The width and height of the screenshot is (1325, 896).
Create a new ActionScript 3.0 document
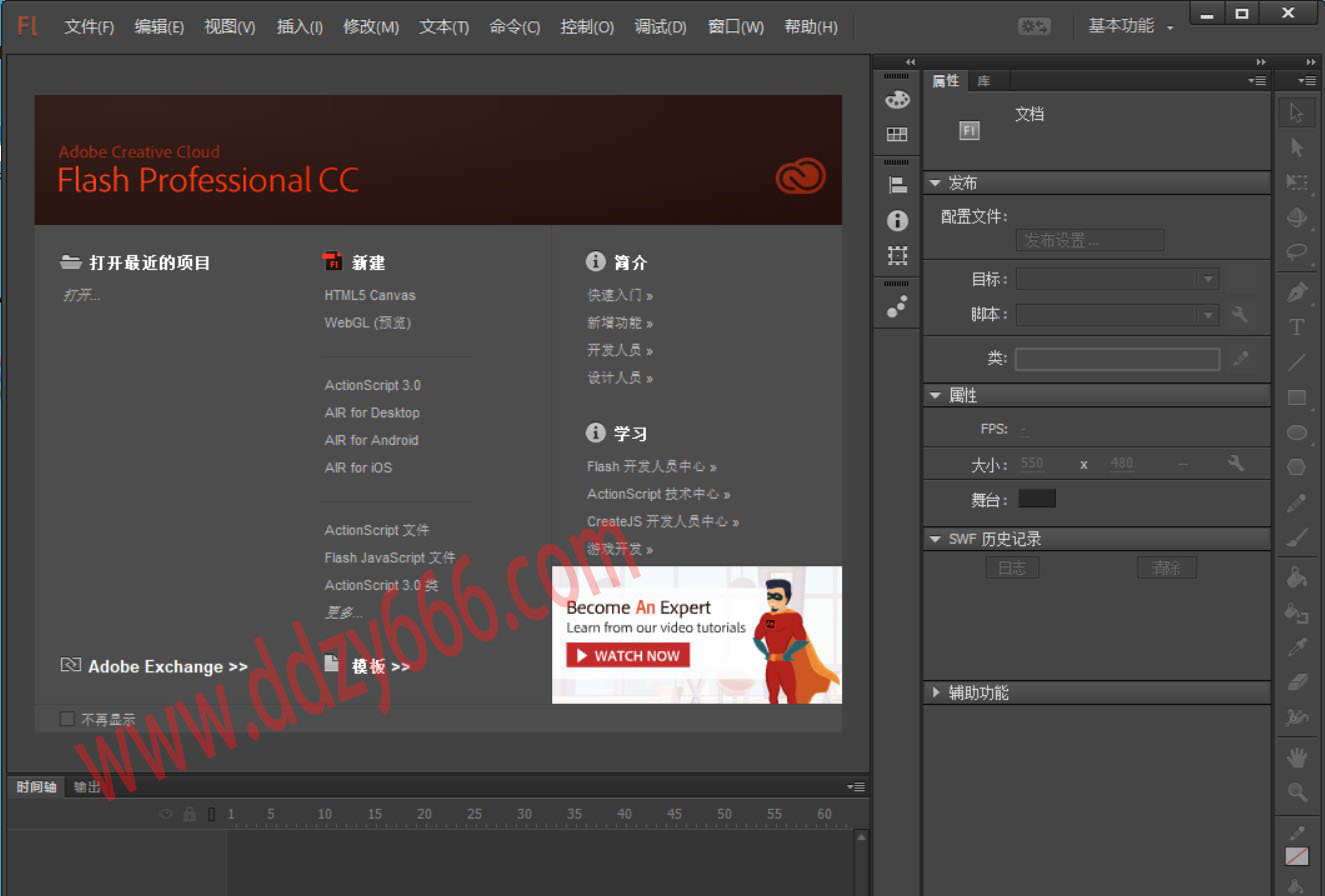click(372, 385)
